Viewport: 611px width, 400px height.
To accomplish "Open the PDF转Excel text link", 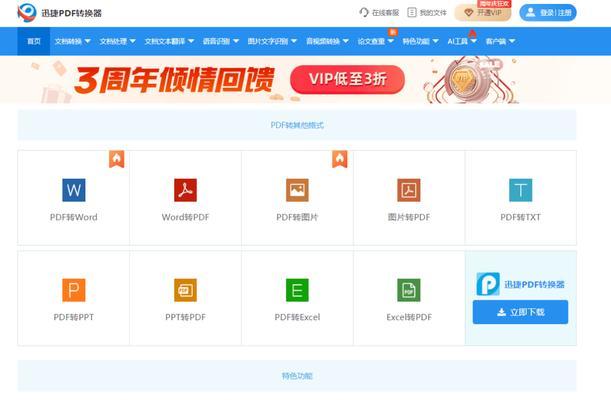I will pos(297,317).
